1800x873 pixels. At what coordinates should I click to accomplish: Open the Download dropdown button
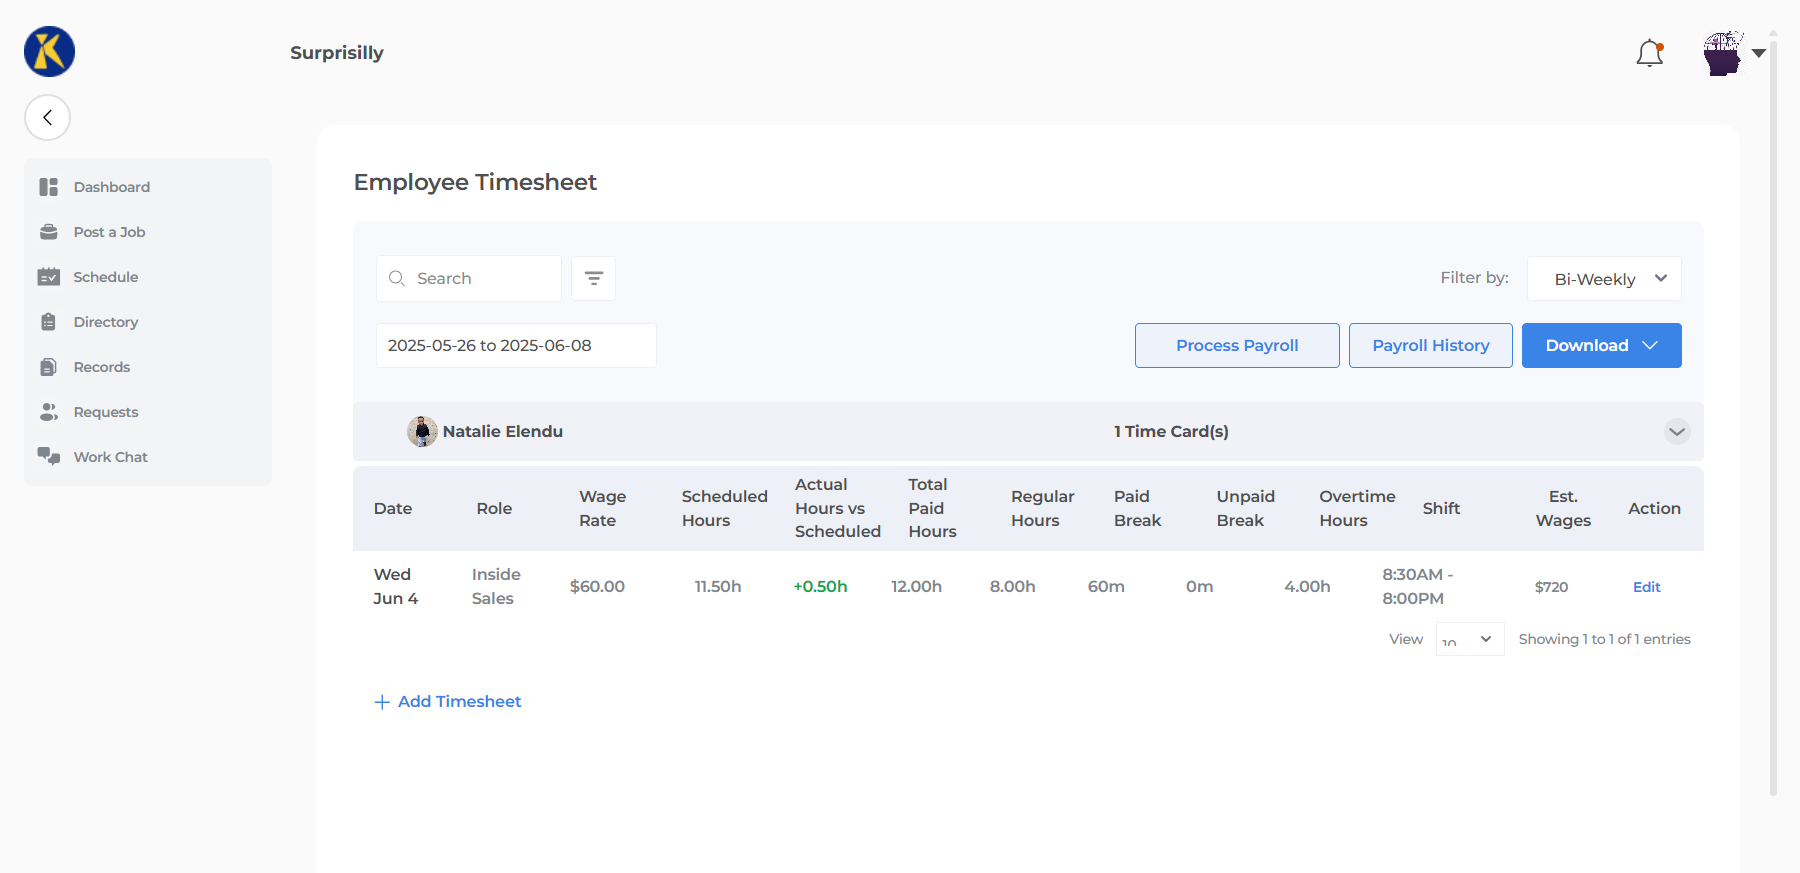1602,346
